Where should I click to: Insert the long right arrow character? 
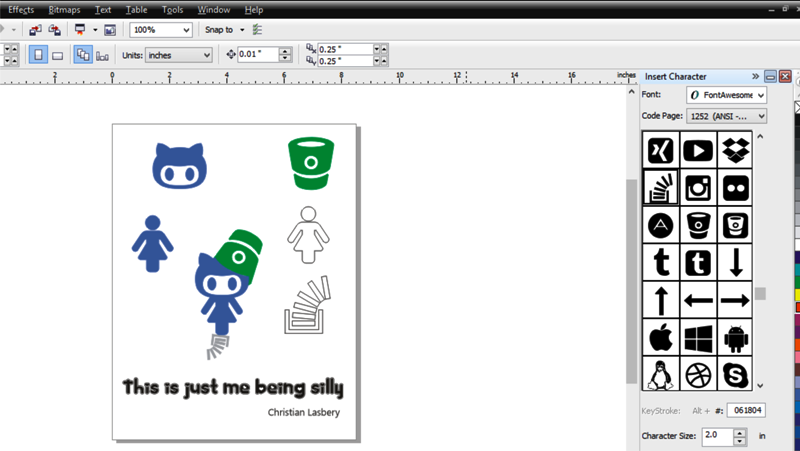(x=735, y=300)
